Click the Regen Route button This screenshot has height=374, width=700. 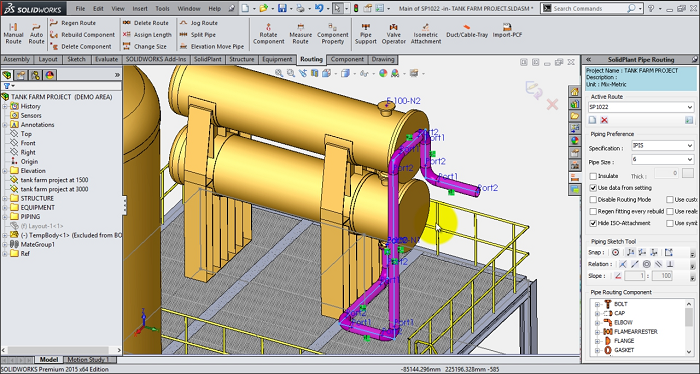(x=73, y=23)
